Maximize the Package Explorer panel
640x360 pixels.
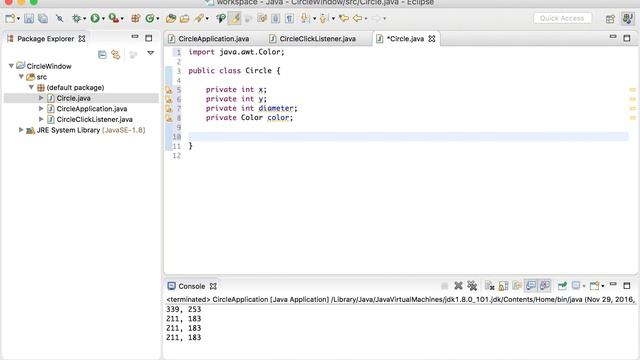coord(149,38)
